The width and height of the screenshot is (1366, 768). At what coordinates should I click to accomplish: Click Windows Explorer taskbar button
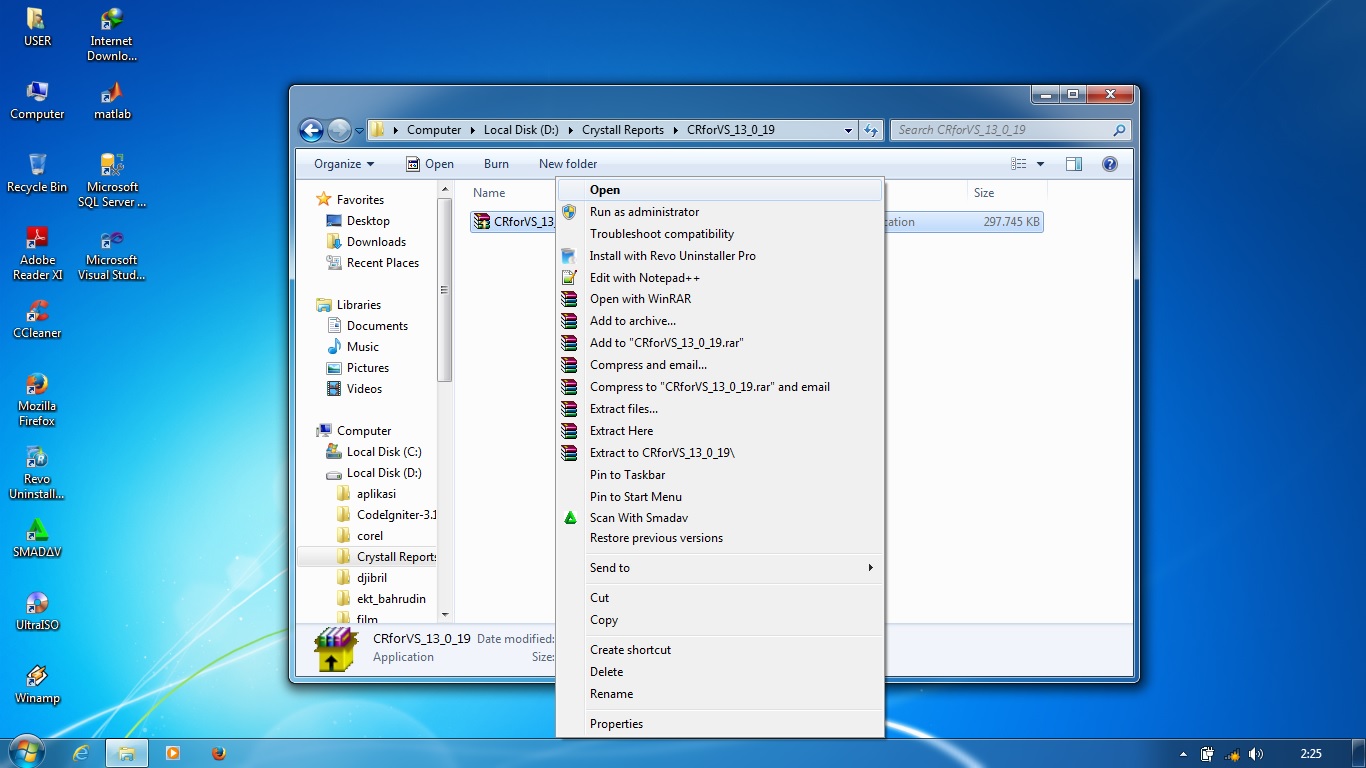point(127,753)
